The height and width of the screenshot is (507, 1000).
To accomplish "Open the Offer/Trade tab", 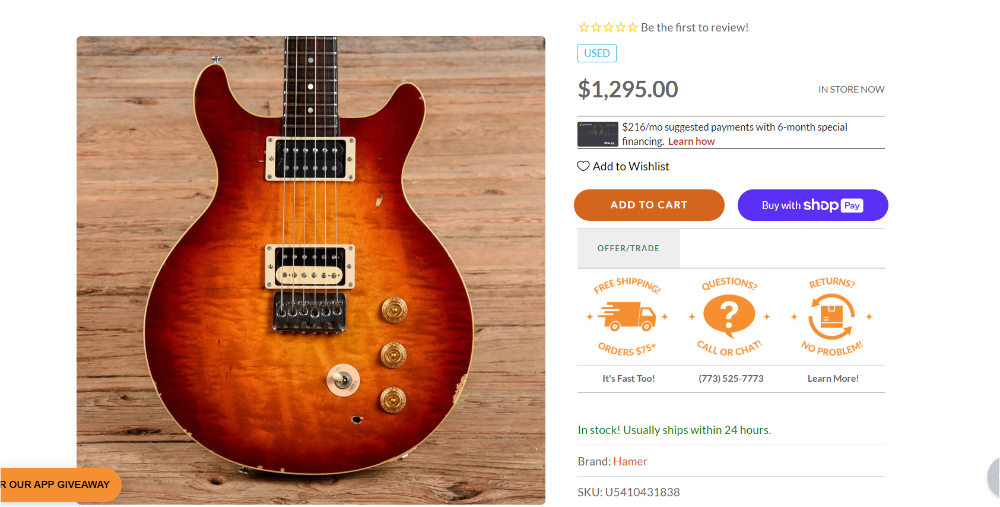I will click(x=628, y=248).
